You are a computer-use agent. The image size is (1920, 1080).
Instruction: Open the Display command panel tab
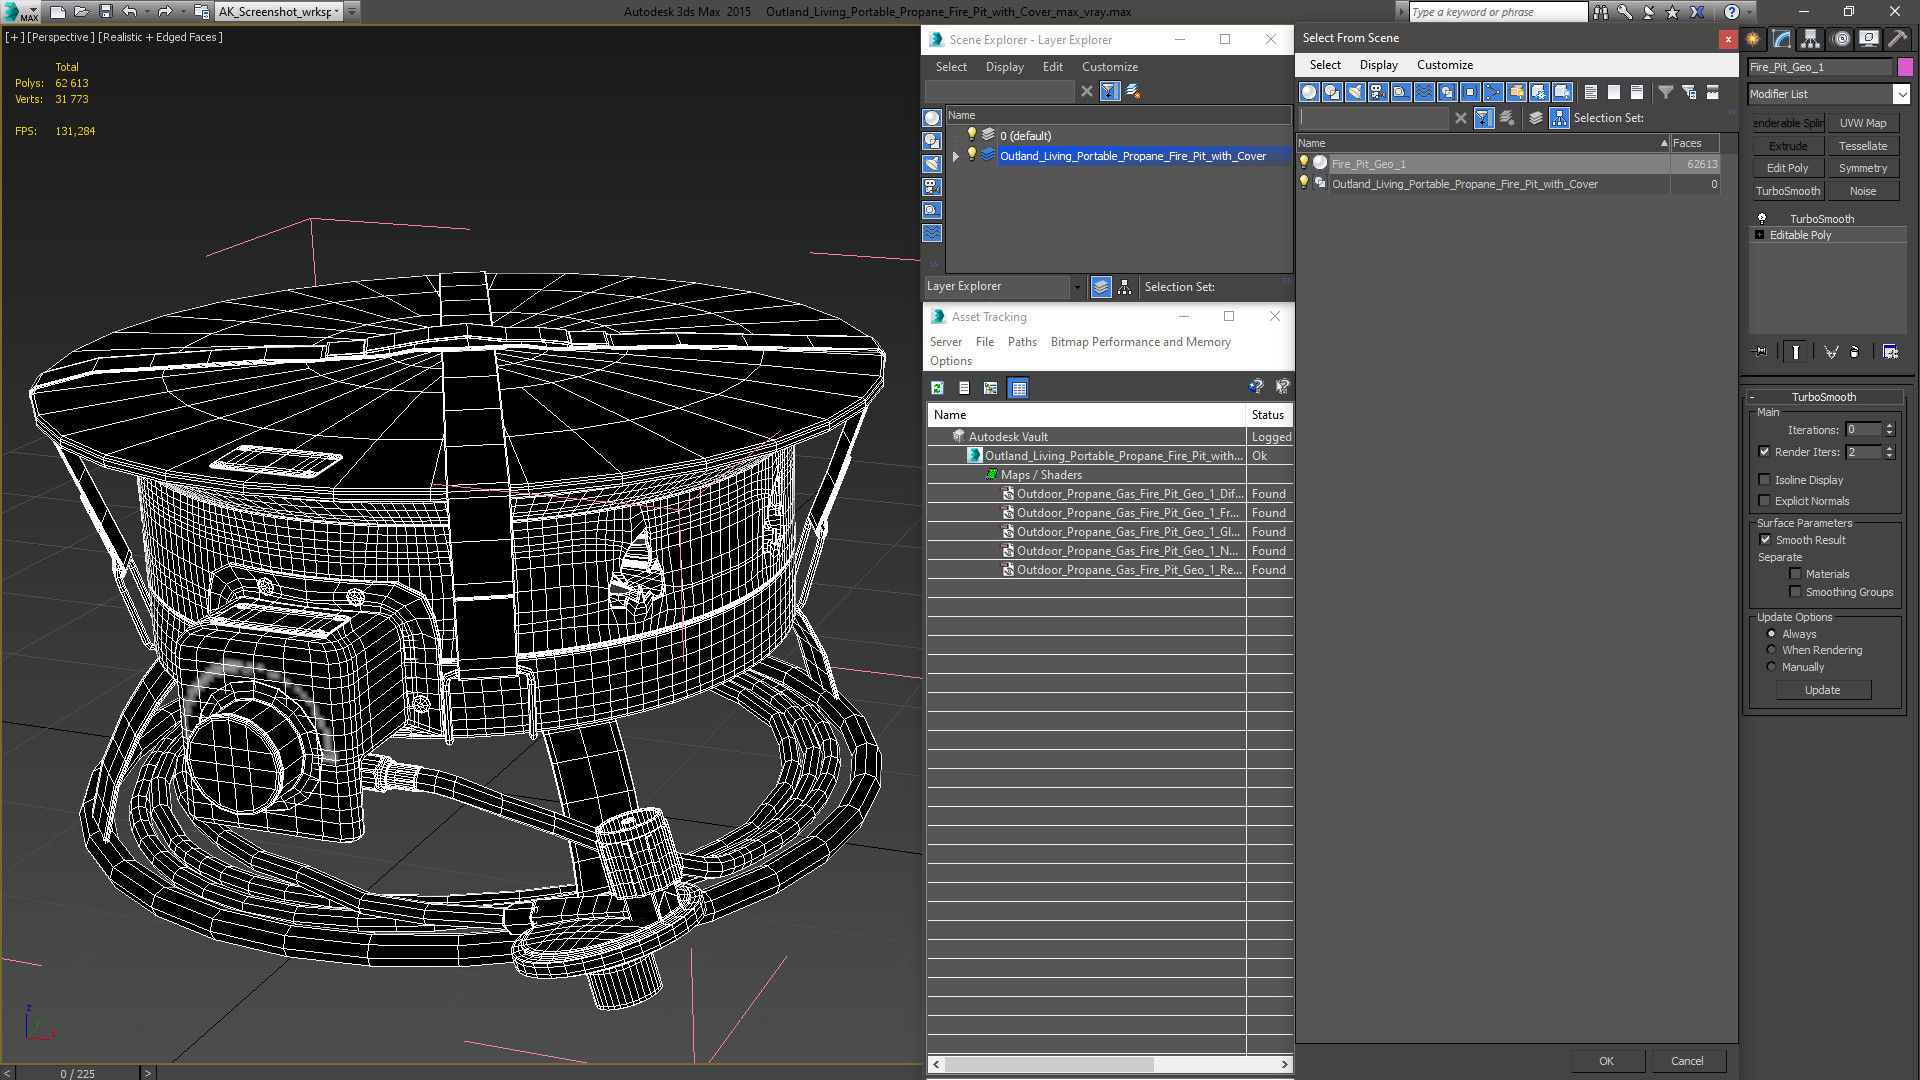[x=1869, y=39]
